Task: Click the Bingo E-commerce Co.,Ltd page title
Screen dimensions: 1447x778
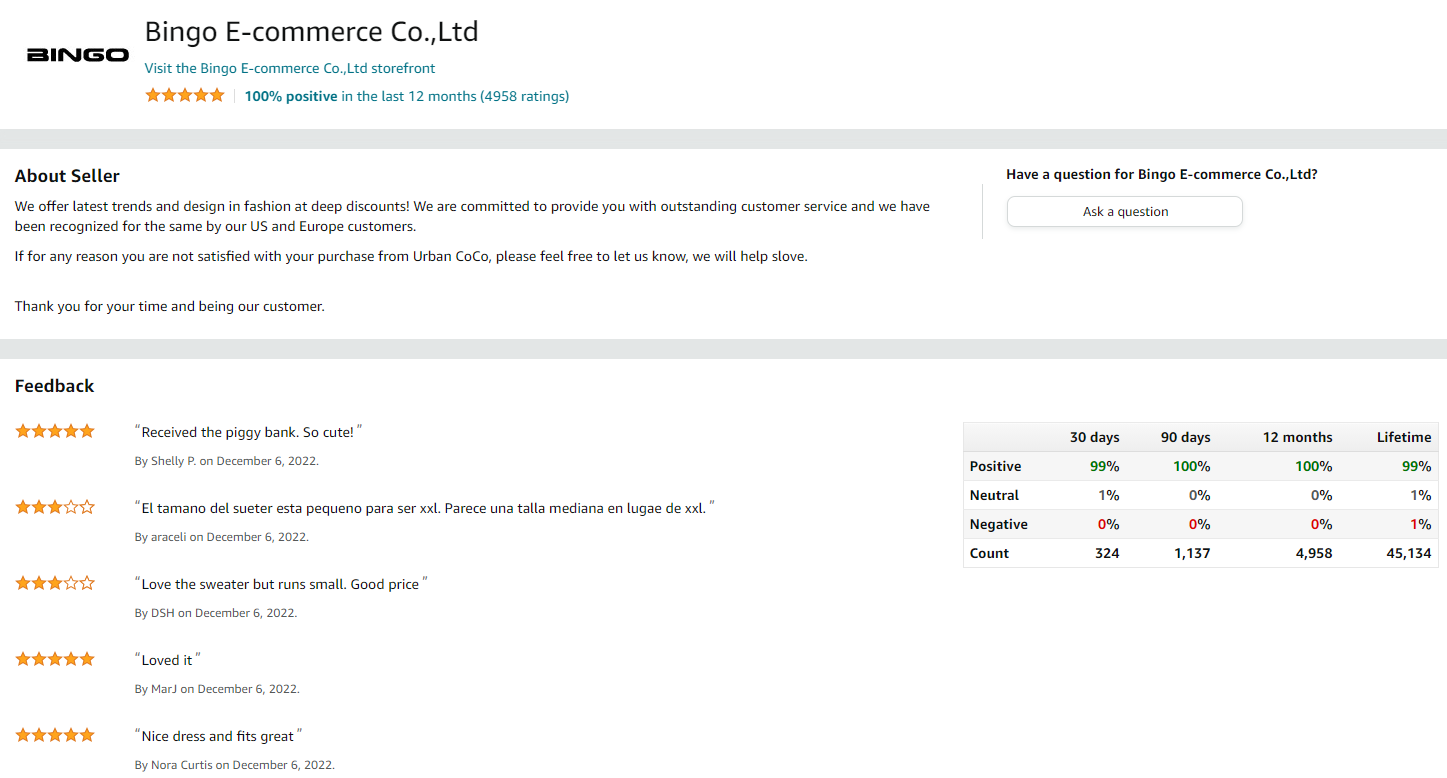Action: click(312, 32)
